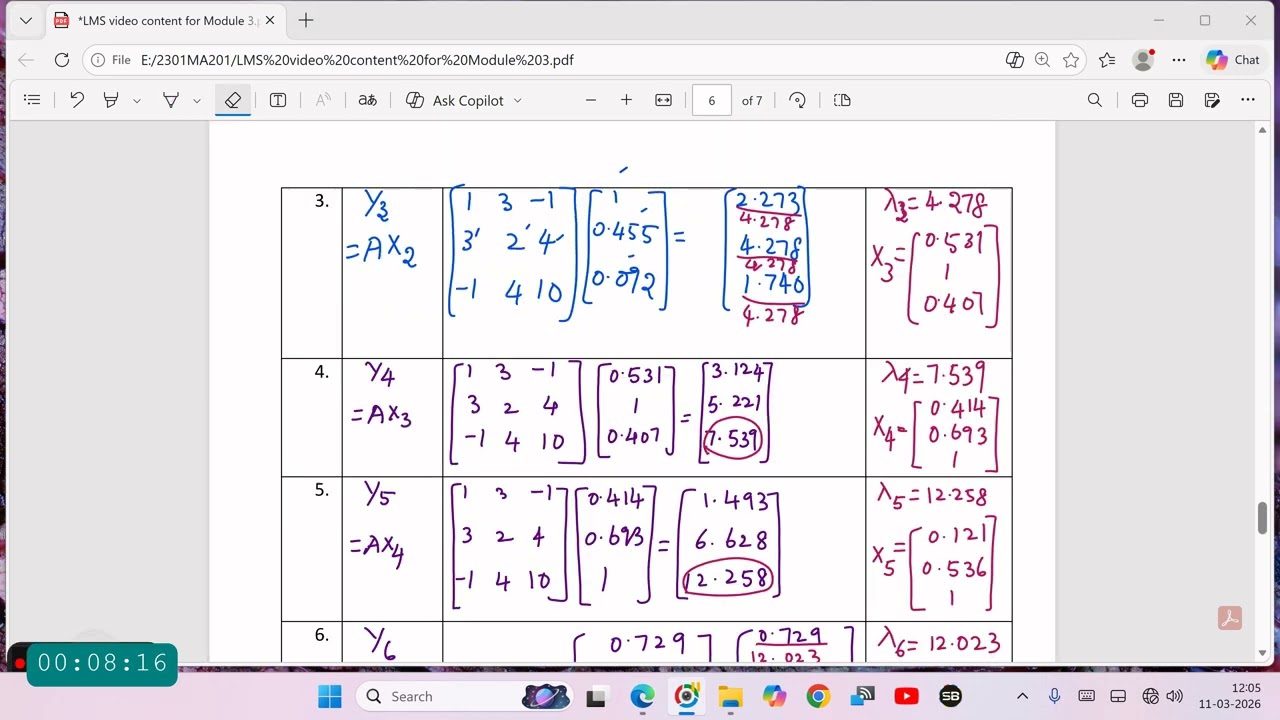Viewport: 1280px width, 720px height.
Task: Save the PDF document
Action: pyautogui.click(x=1176, y=100)
